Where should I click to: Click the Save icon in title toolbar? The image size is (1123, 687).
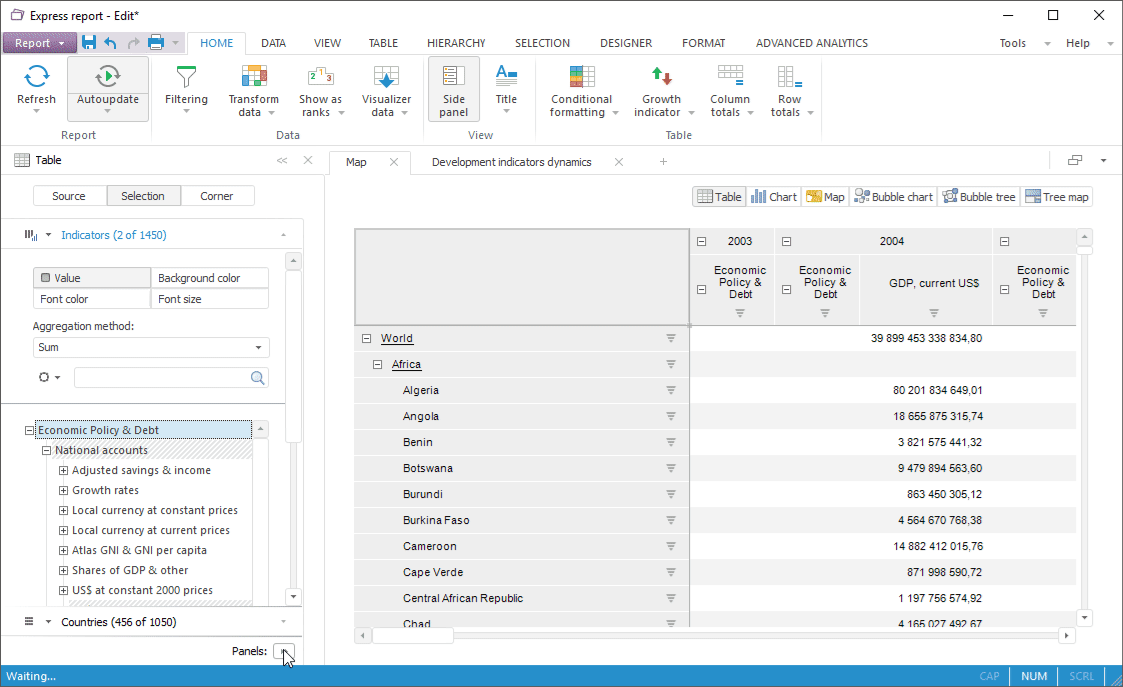89,43
